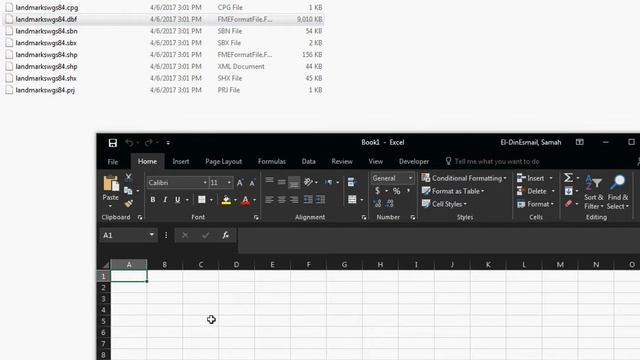Click the Insert Function fx icon

tap(225, 235)
